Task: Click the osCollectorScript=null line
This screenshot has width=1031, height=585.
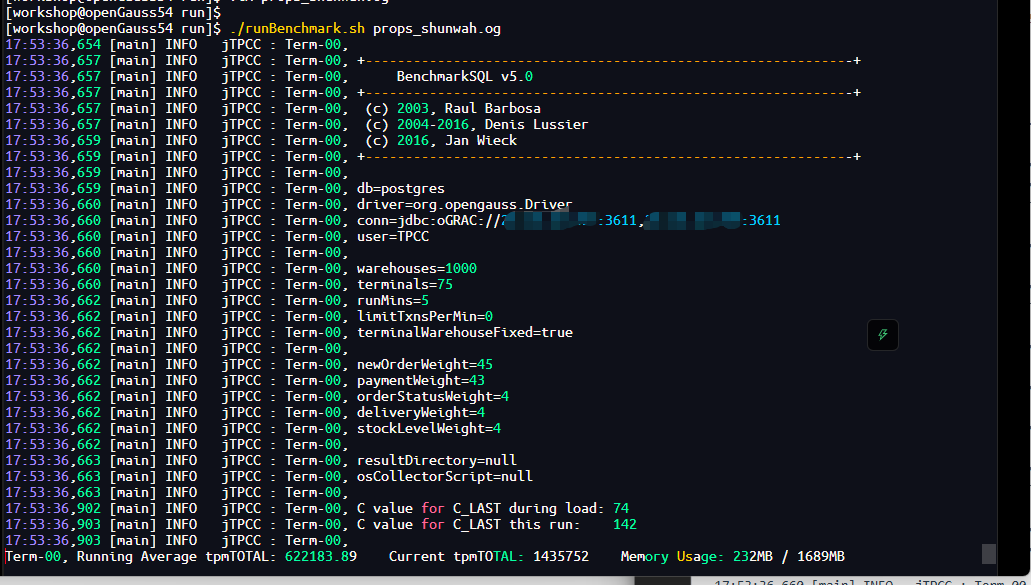Action: [x=444, y=476]
